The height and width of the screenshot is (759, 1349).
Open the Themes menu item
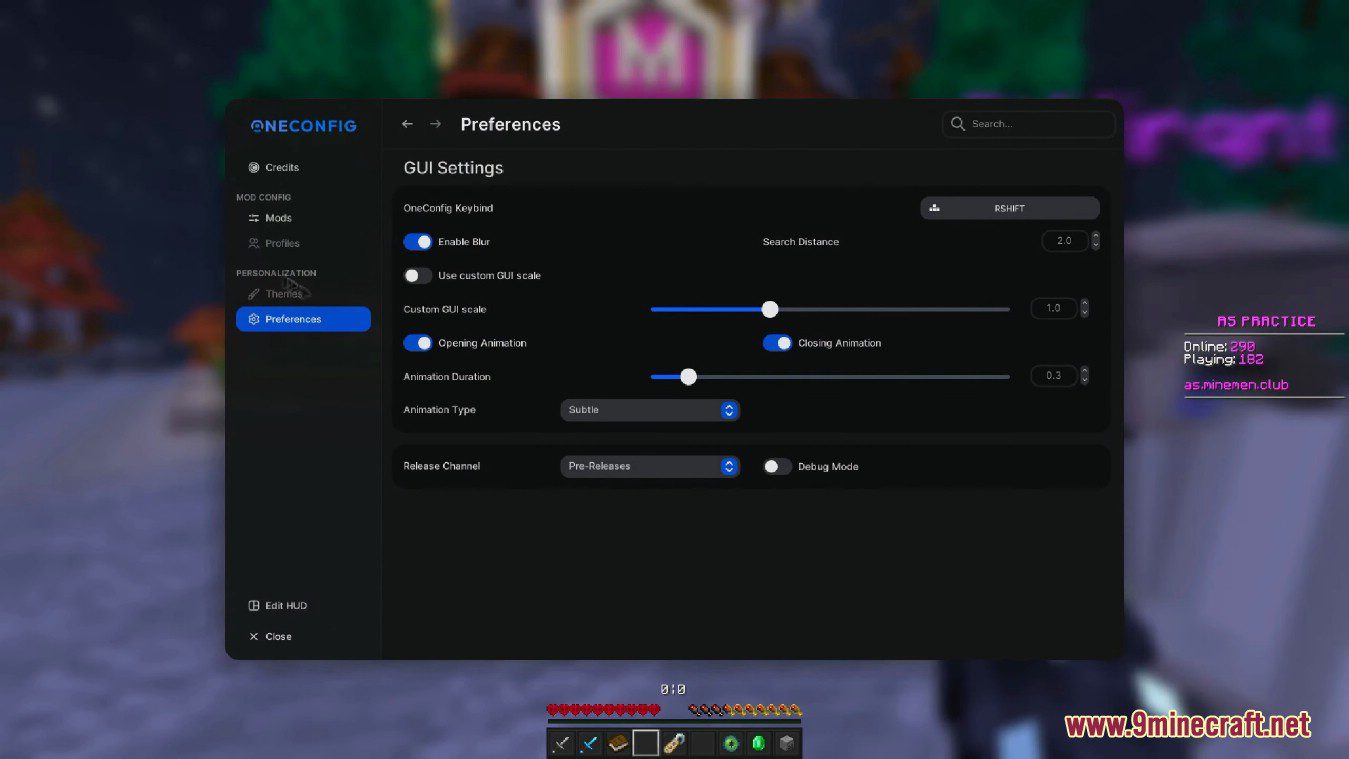[283, 294]
